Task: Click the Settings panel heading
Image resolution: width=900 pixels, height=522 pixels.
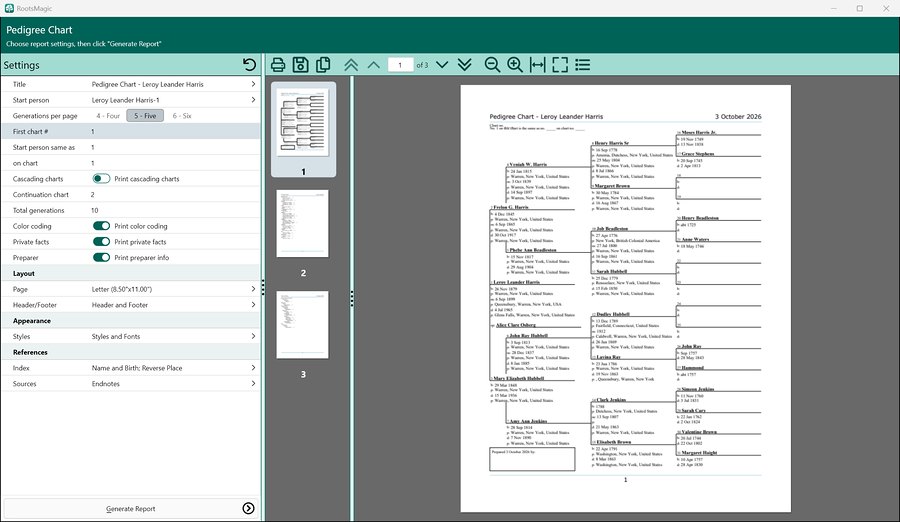Action: [21, 65]
